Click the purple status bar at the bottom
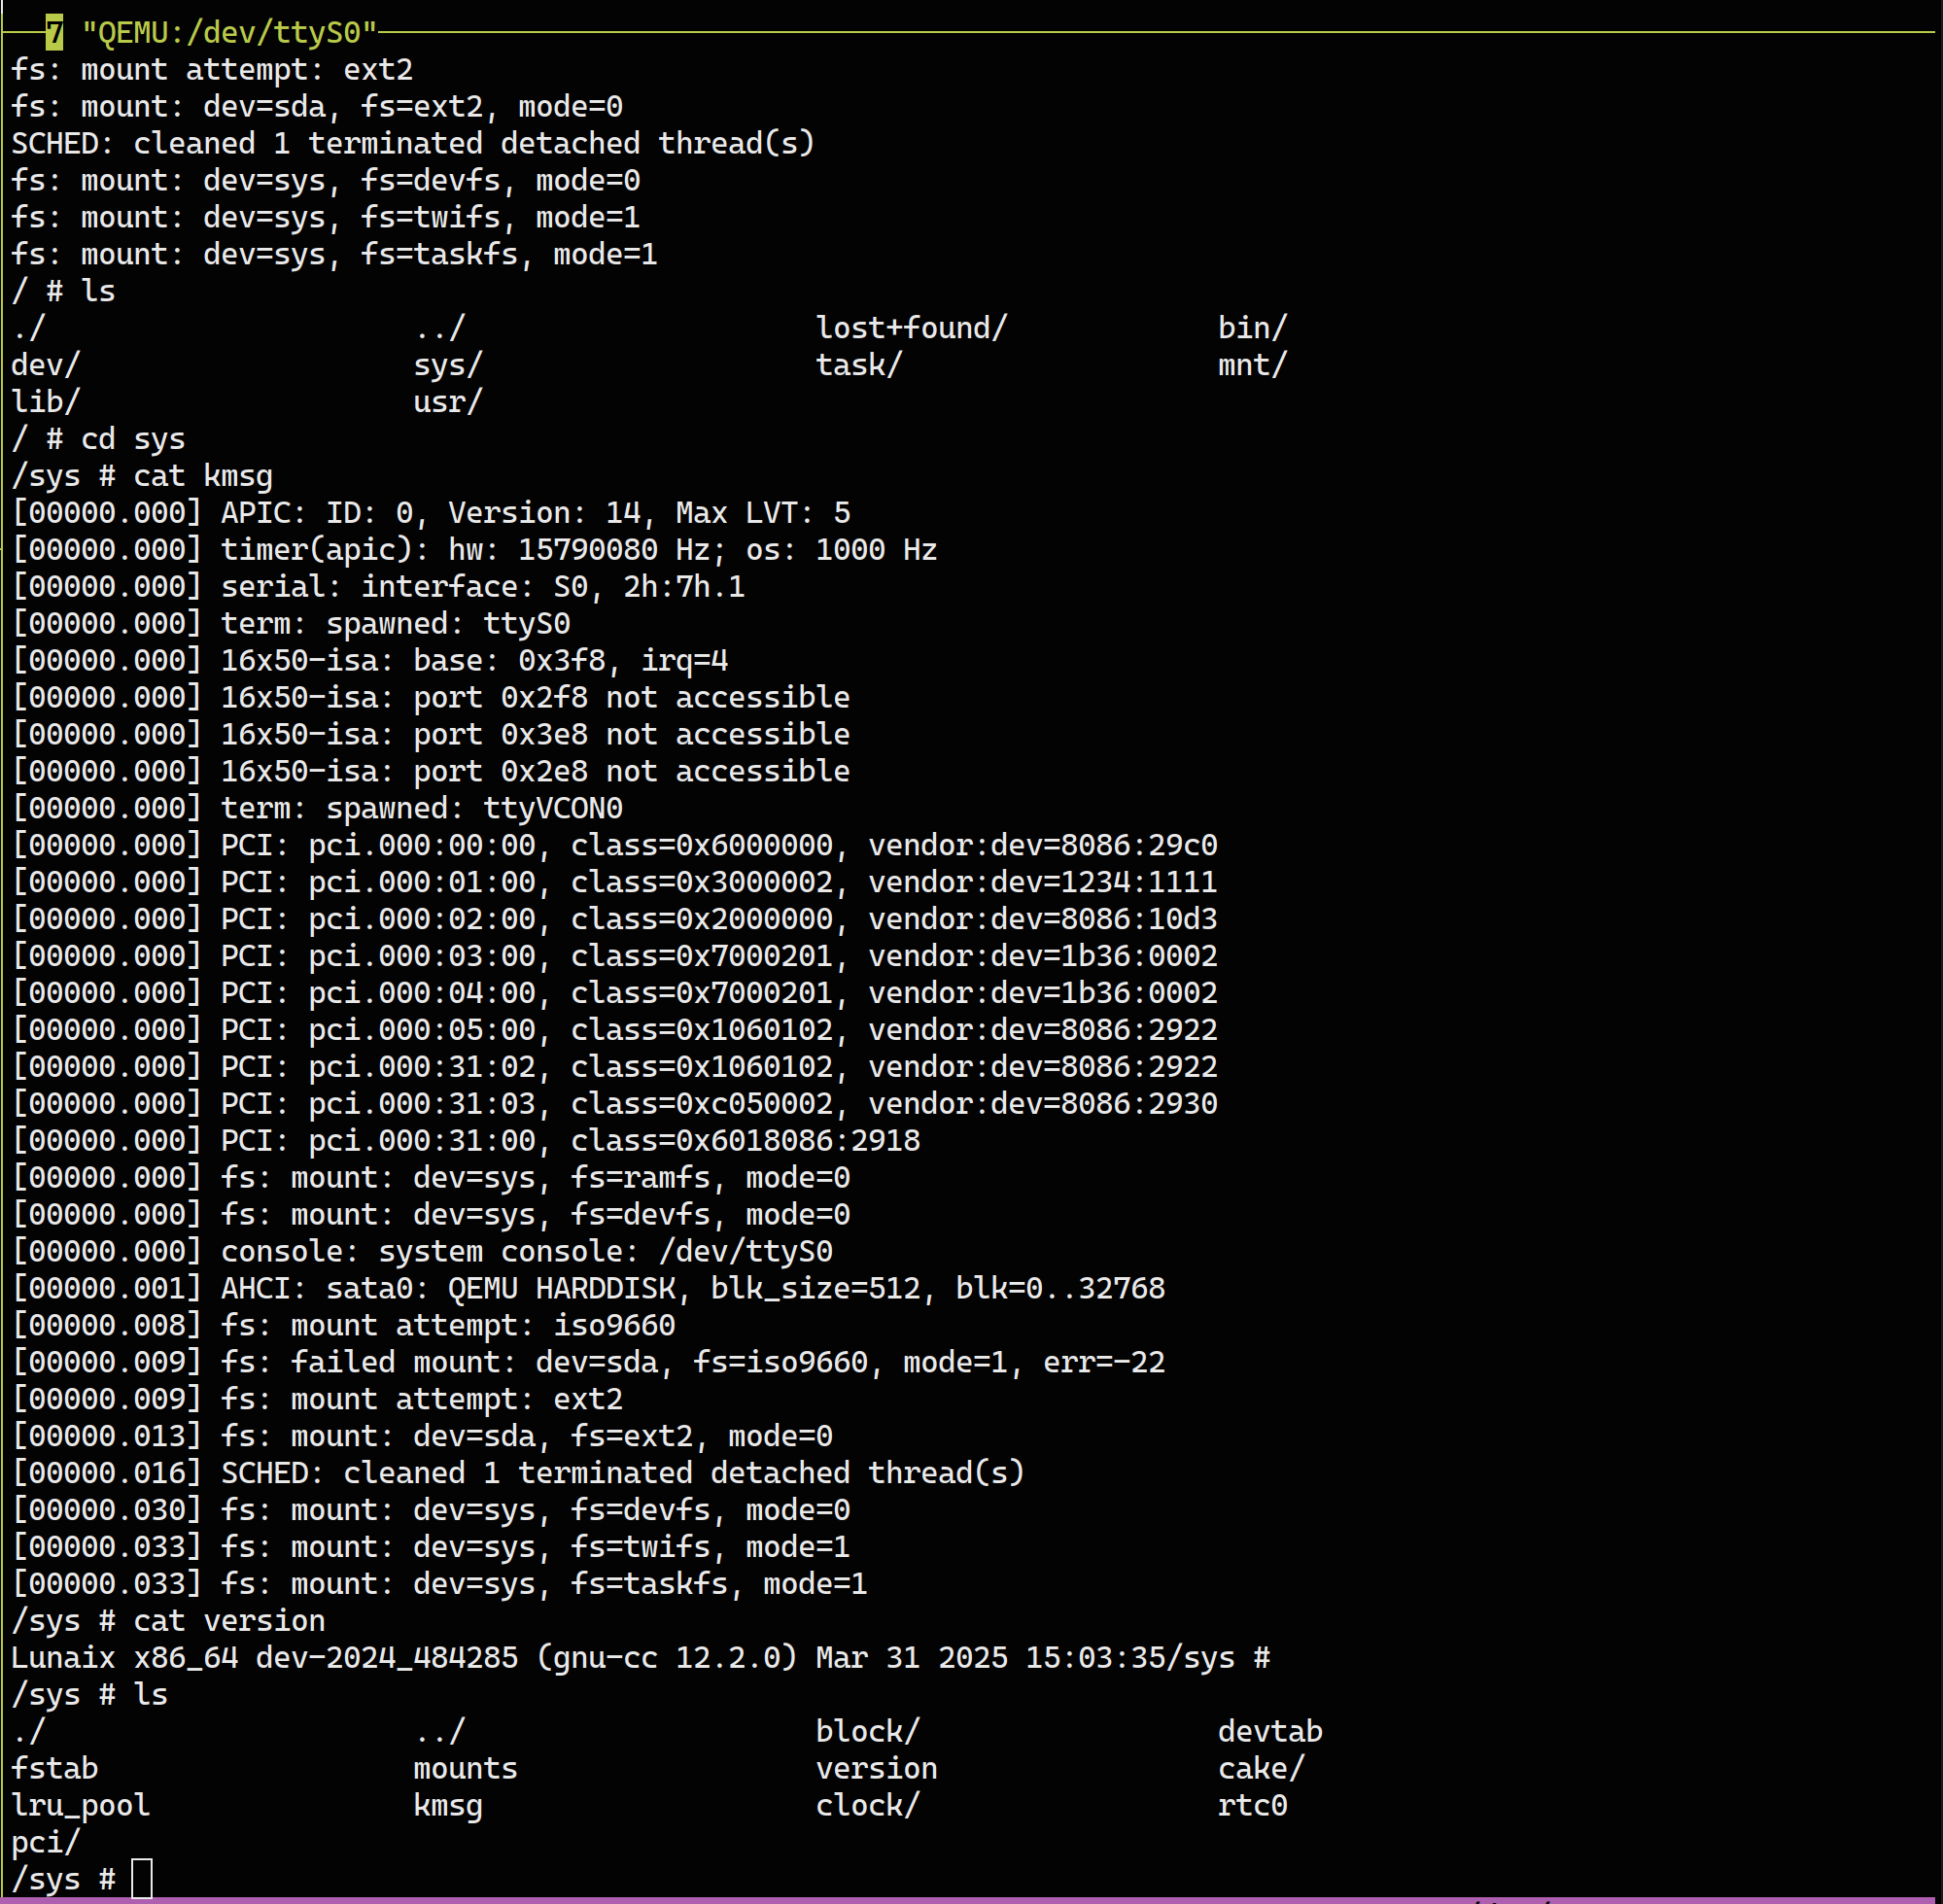This screenshot has width=1943, height=1904. (x=970, y=1899)
